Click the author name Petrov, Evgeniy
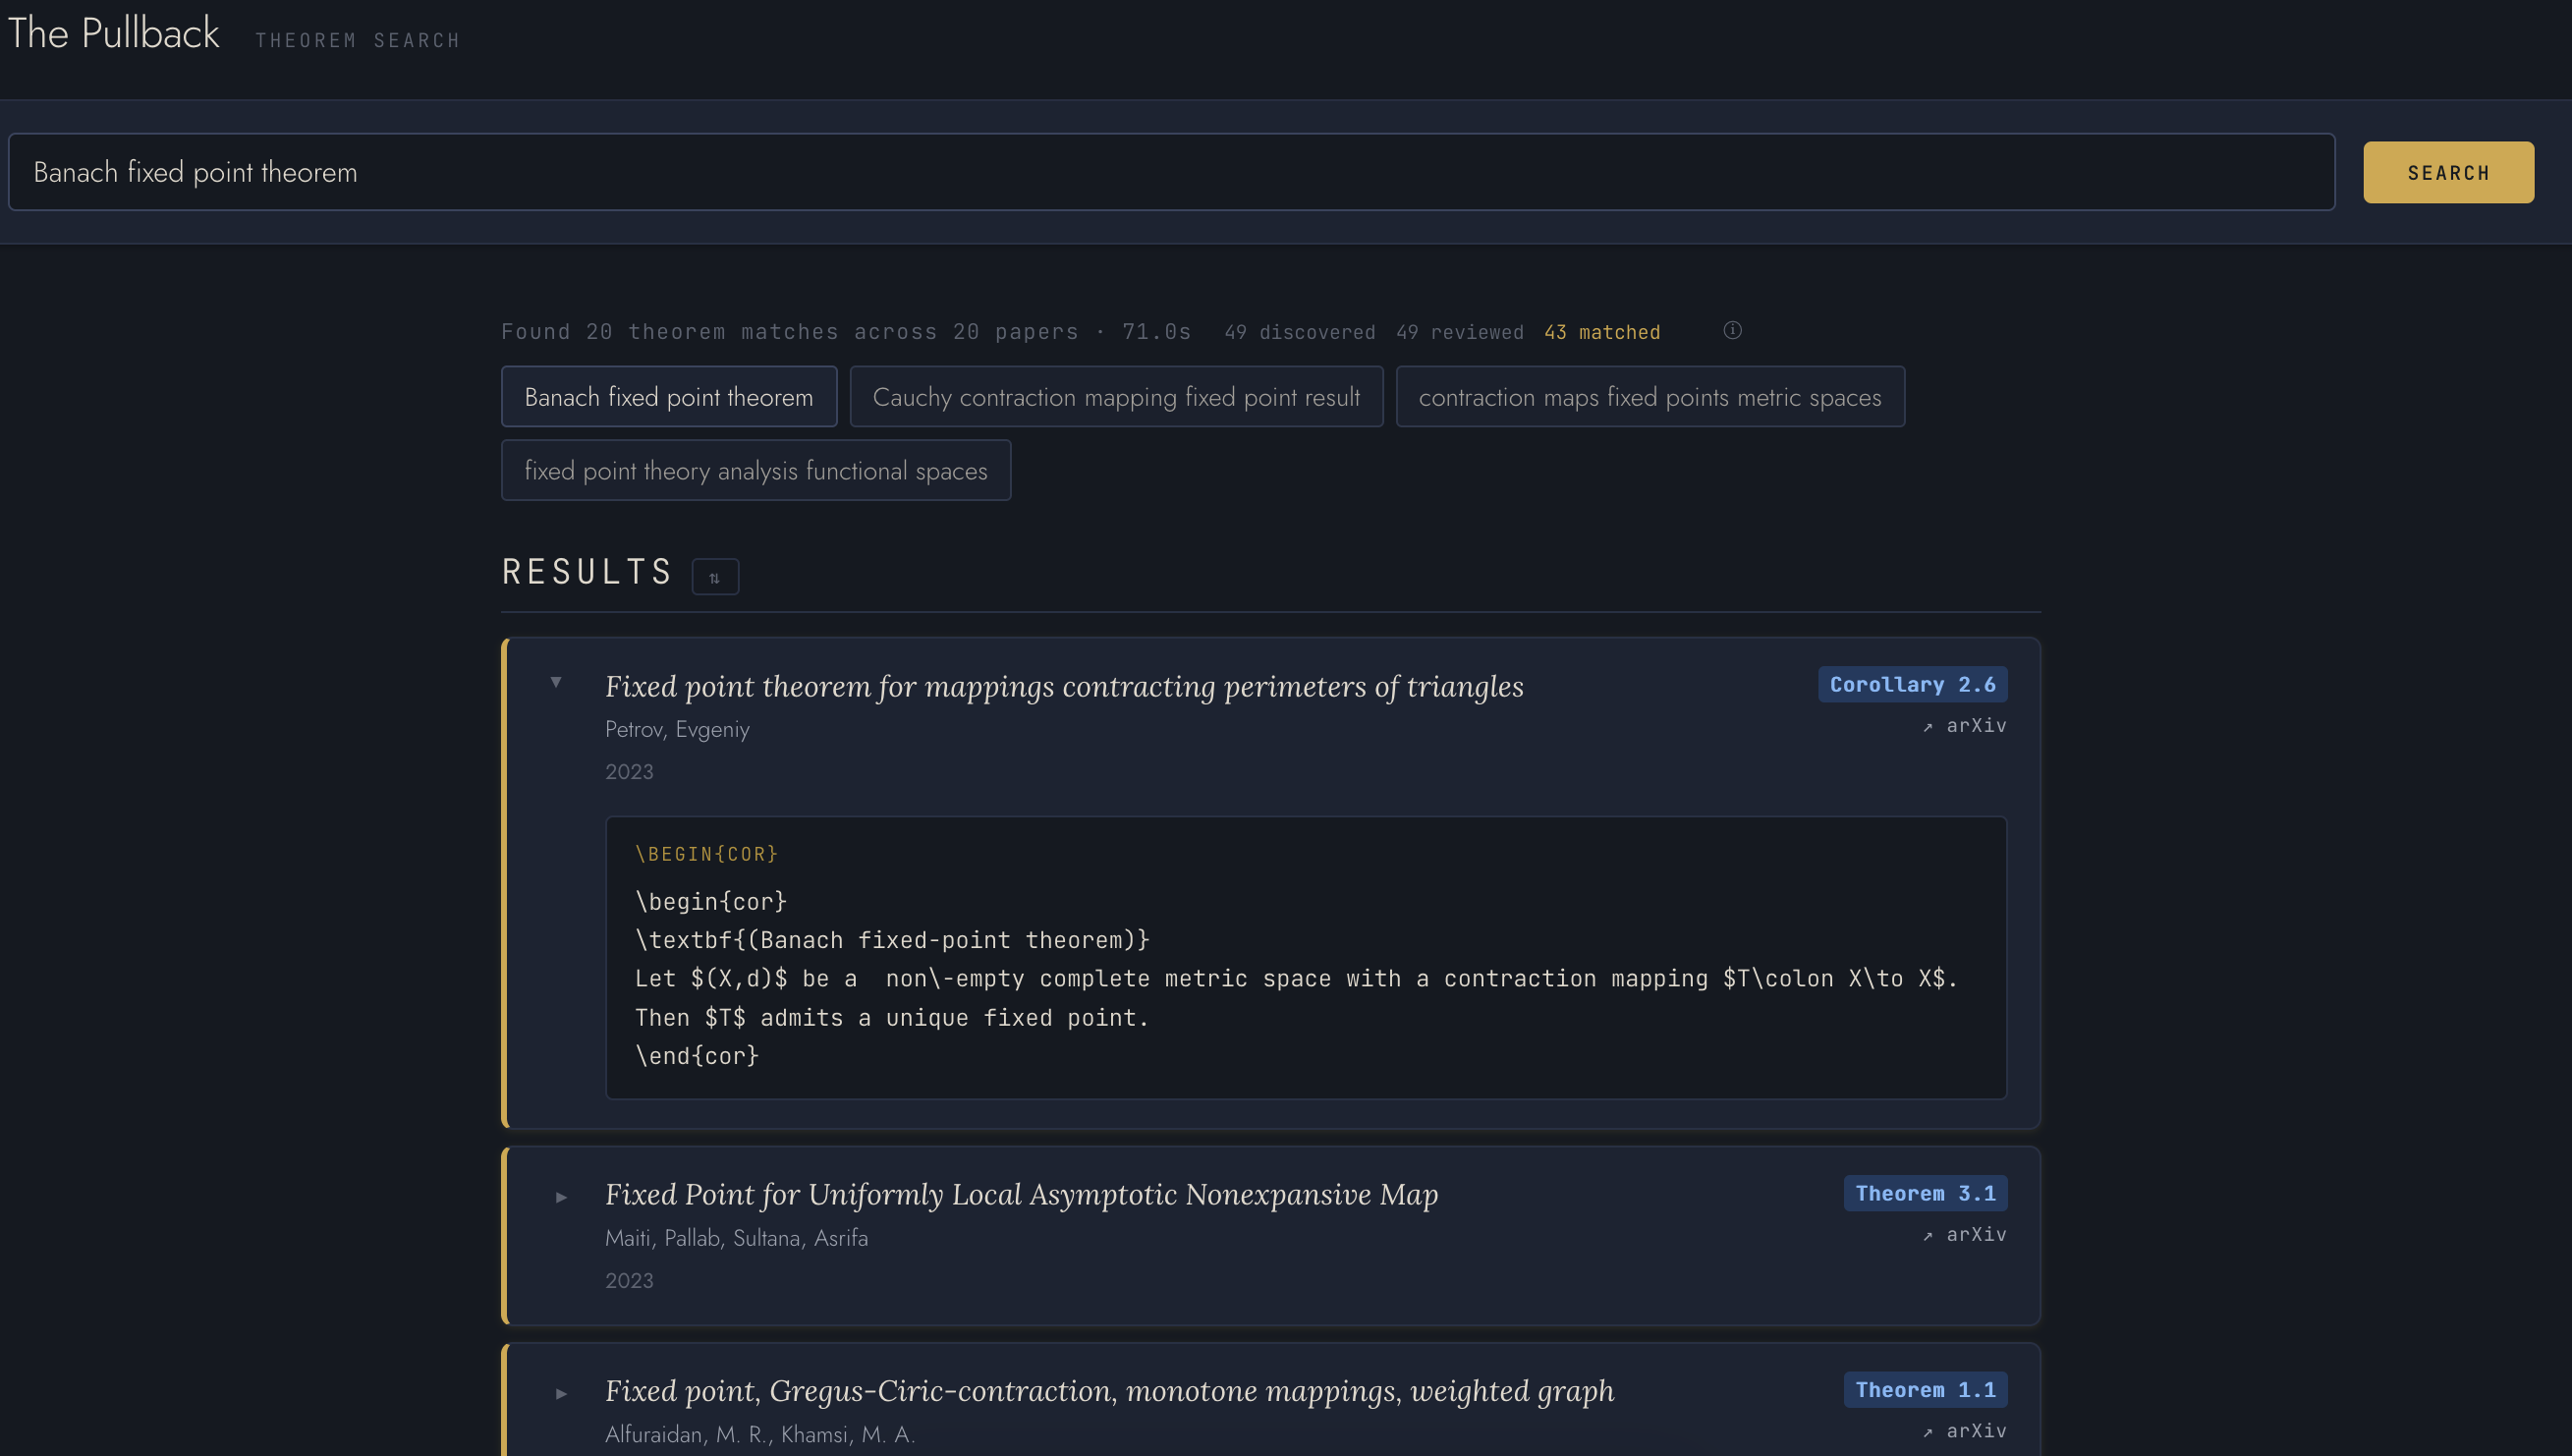Image resolution: width=2572 pixels, height=1456 pixels. pos(677,729)
